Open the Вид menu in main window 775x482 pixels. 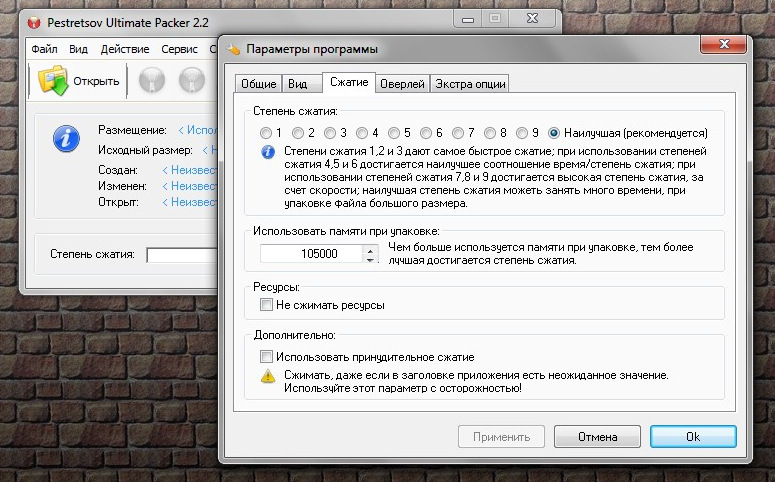point(78,49)
